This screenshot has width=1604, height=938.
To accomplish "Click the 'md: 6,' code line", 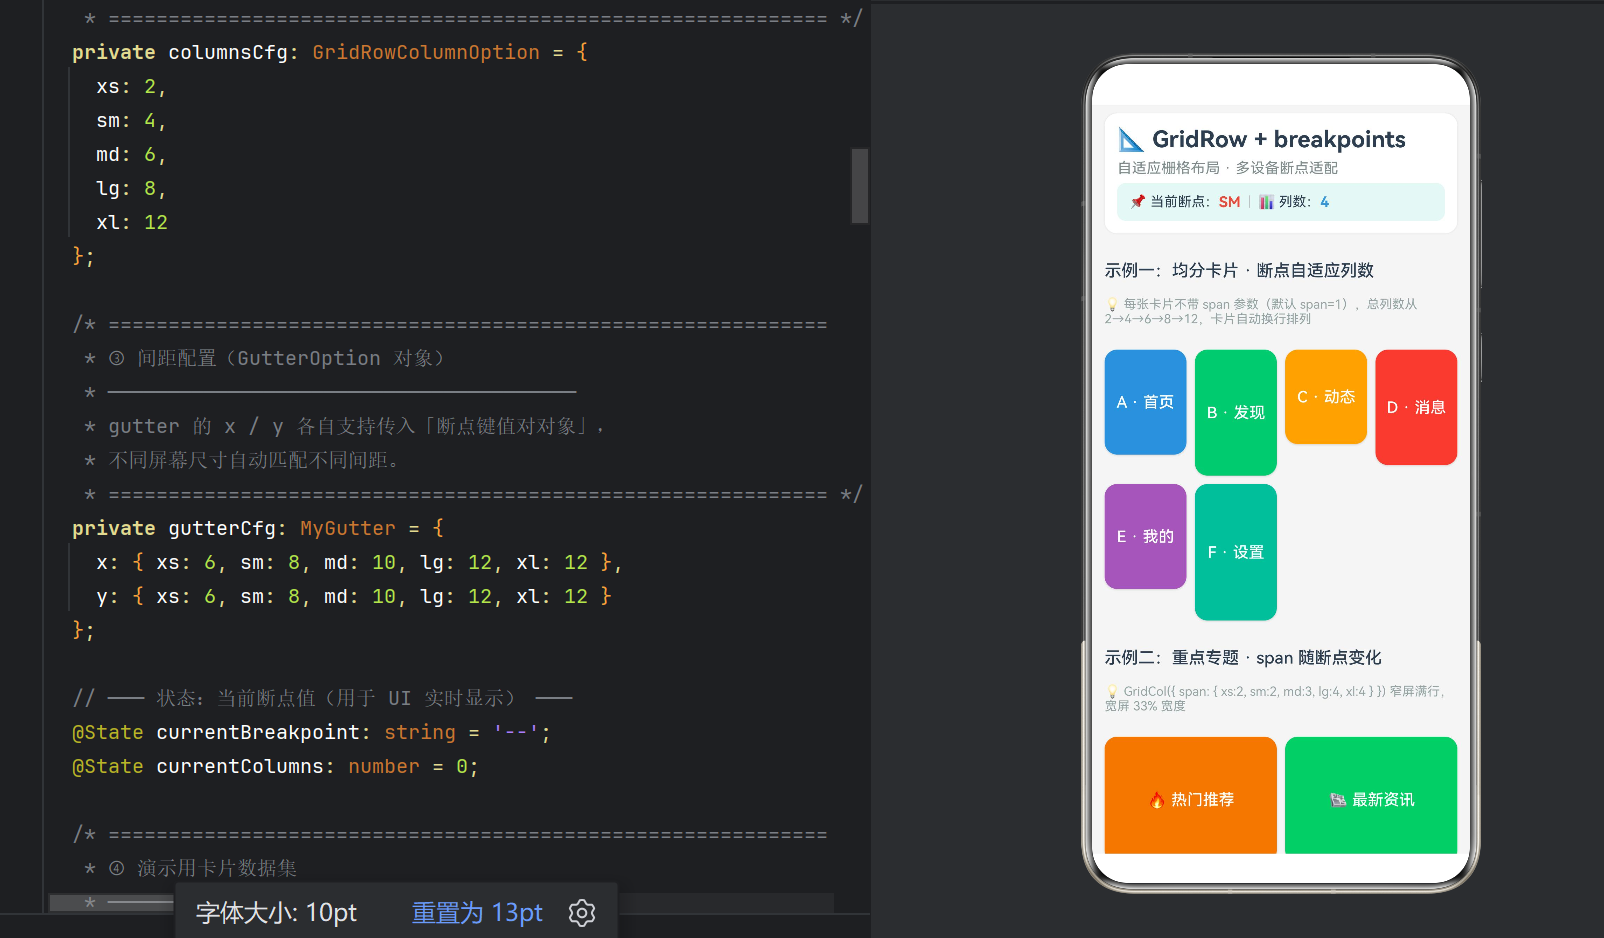I will pyautogui.click(x=131, y=154).
